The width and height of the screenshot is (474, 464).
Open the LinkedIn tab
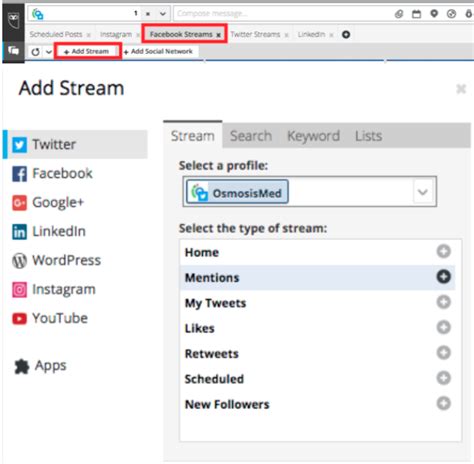pos(311,34)
